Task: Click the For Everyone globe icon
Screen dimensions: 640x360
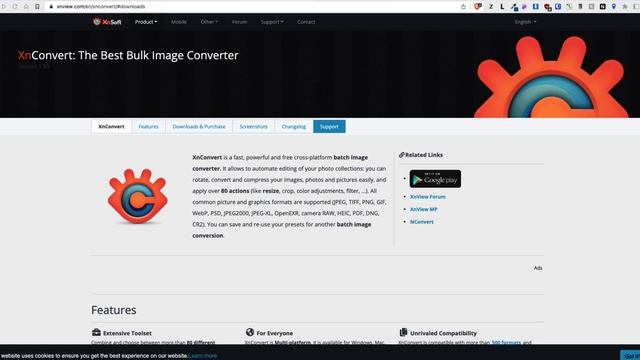Action: tap(250, 332)
